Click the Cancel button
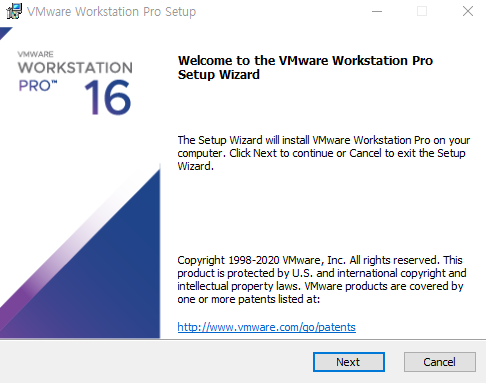Viewport: 486px width, 383px height. click(x=440, y=362)
